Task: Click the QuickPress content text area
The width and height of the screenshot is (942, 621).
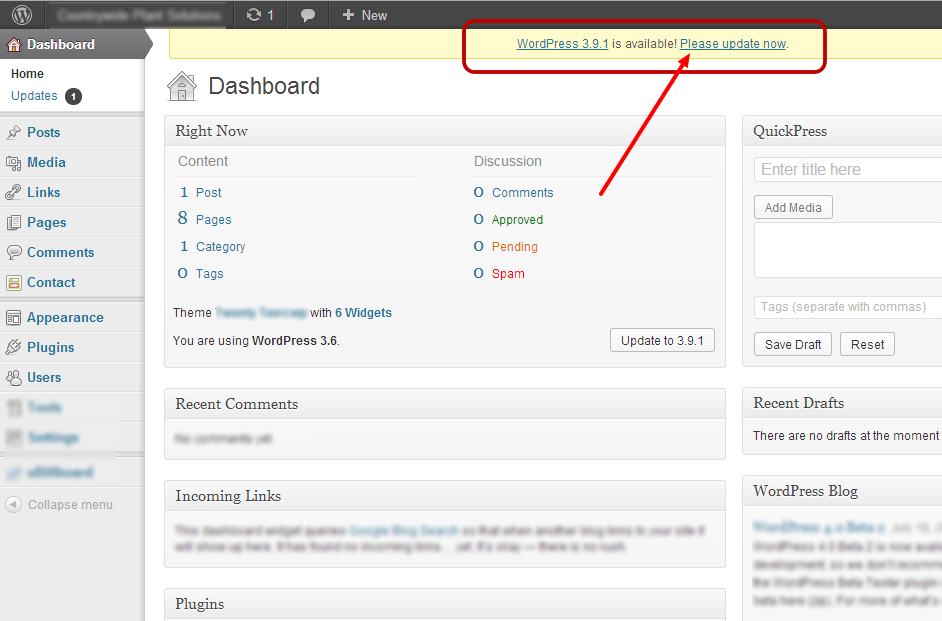Action: pyautogui.click(x=848, y=250)
